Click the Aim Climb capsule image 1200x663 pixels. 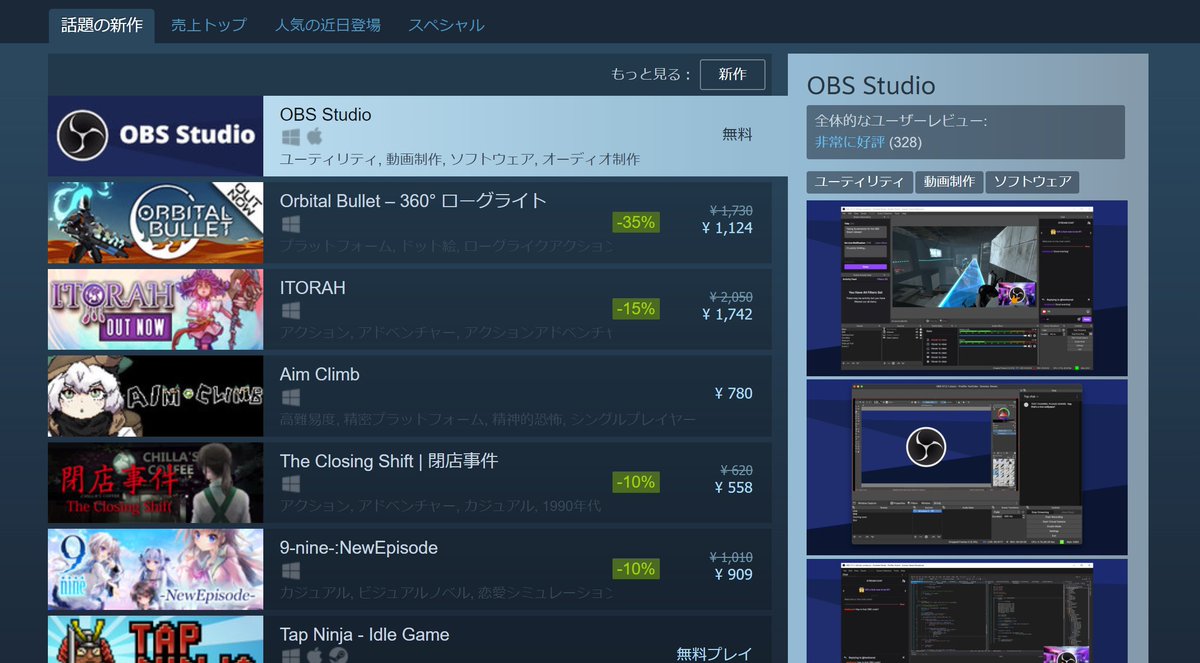[x=156, y=396]
